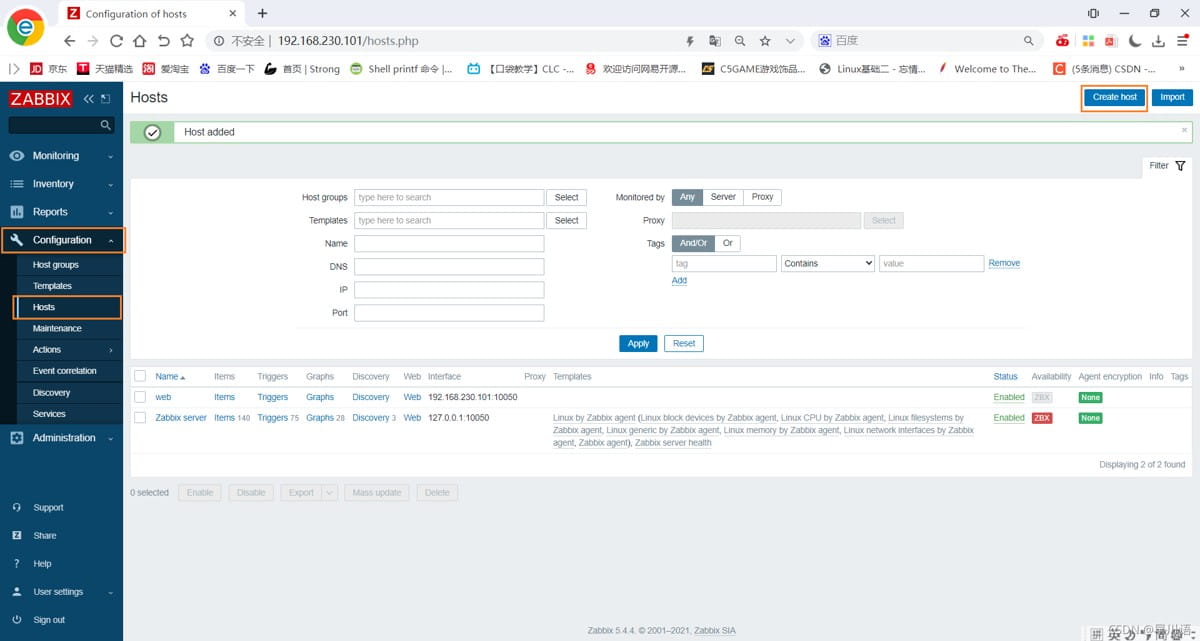Check the web host checkbox

[x=140, y=397]
